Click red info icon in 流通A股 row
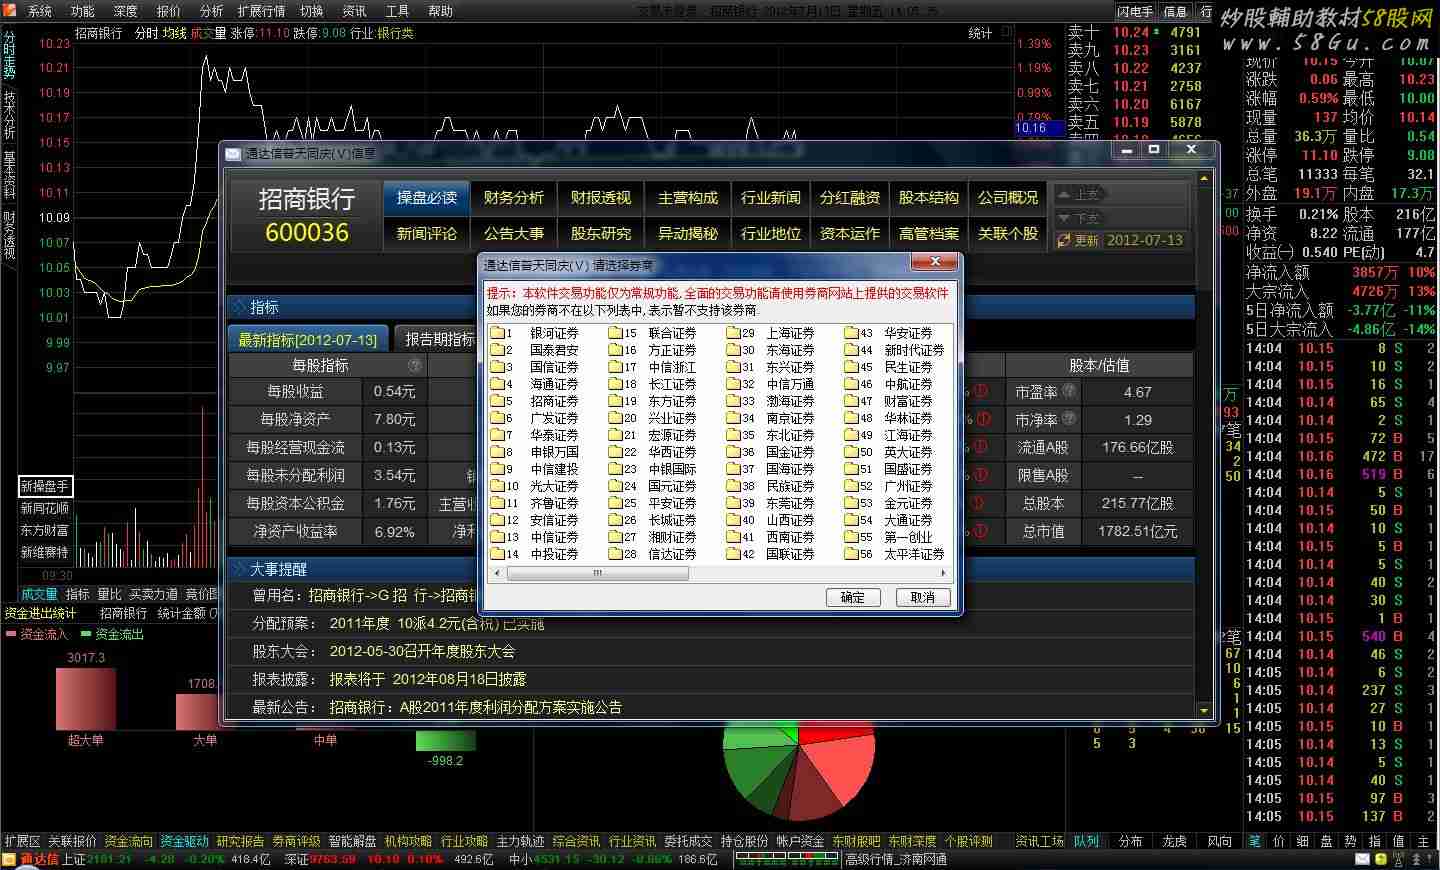Screen dimensions: 1440x870 (982, 447)
